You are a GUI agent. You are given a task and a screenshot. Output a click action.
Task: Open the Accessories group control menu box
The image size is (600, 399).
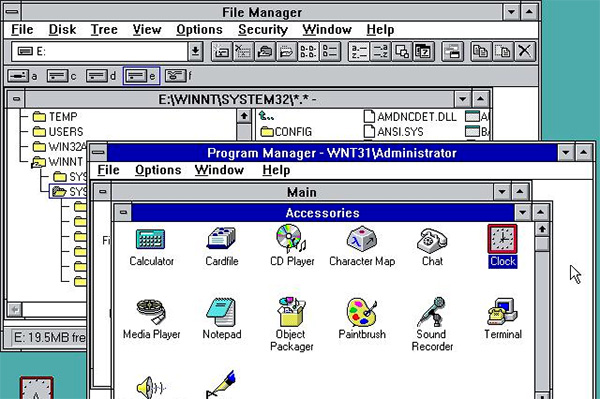tap(123, 212)
